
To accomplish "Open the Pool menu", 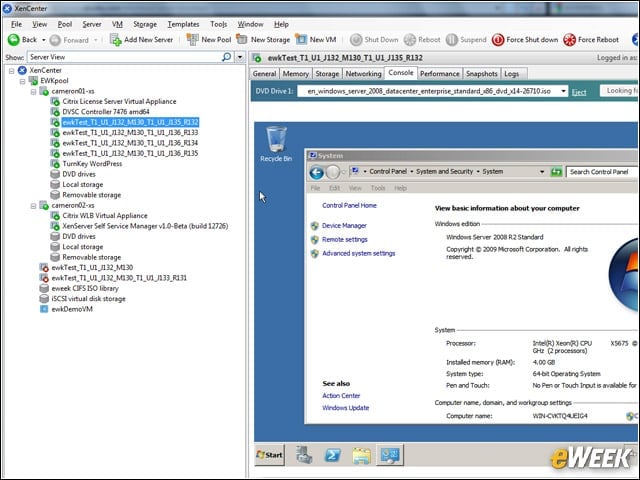I will (x=64, y=24).
